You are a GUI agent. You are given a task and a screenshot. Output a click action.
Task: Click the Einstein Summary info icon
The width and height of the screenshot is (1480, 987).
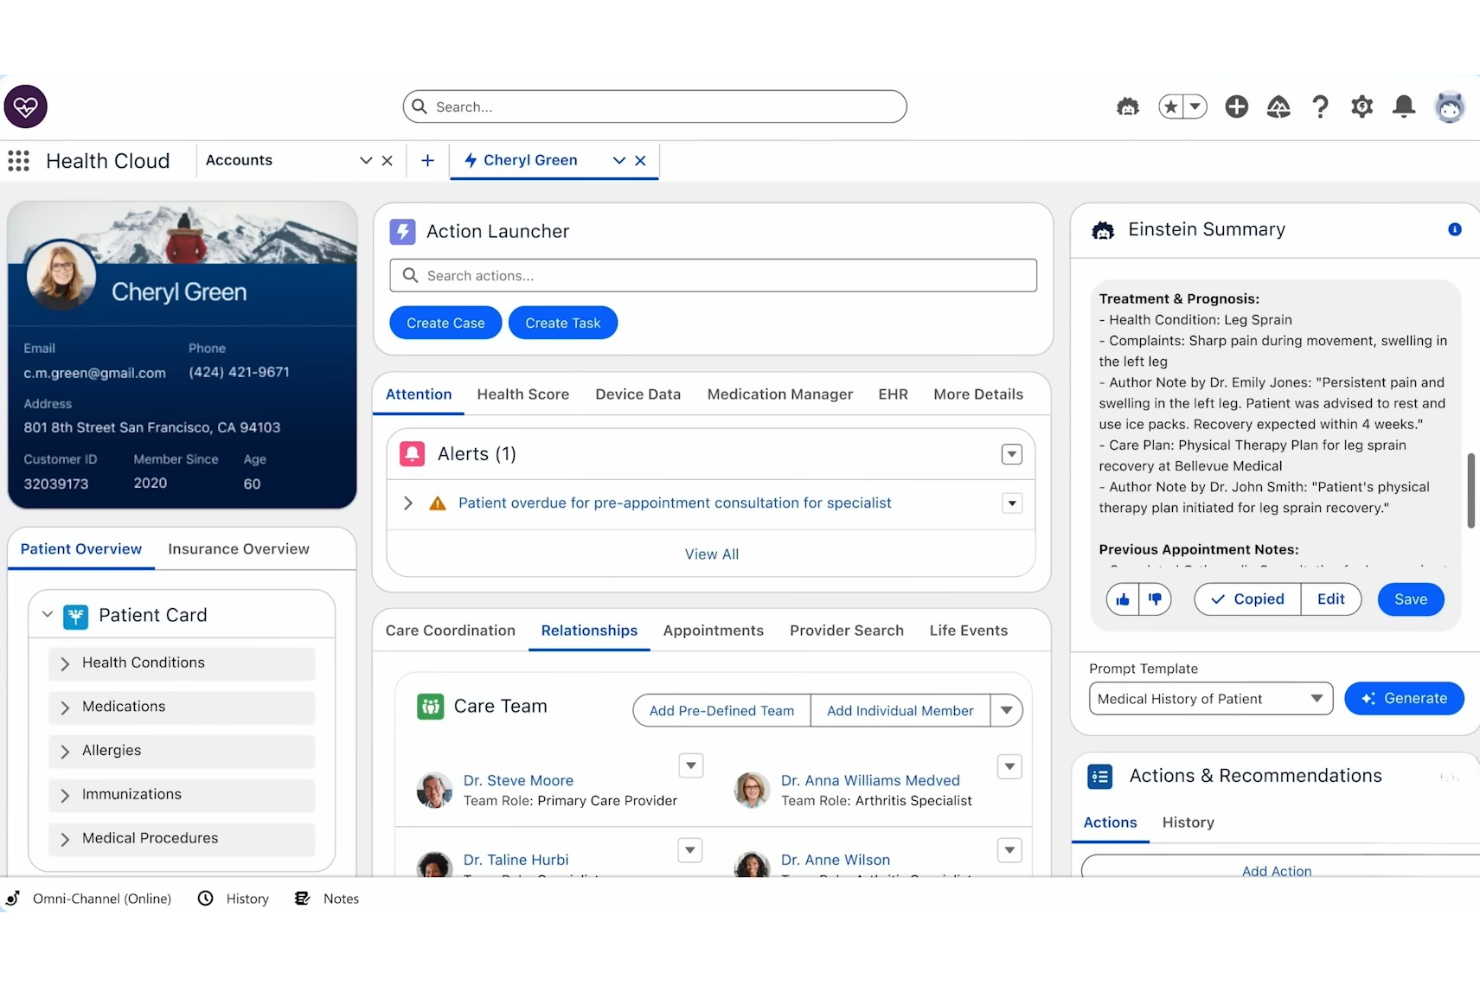(1455, 230)
